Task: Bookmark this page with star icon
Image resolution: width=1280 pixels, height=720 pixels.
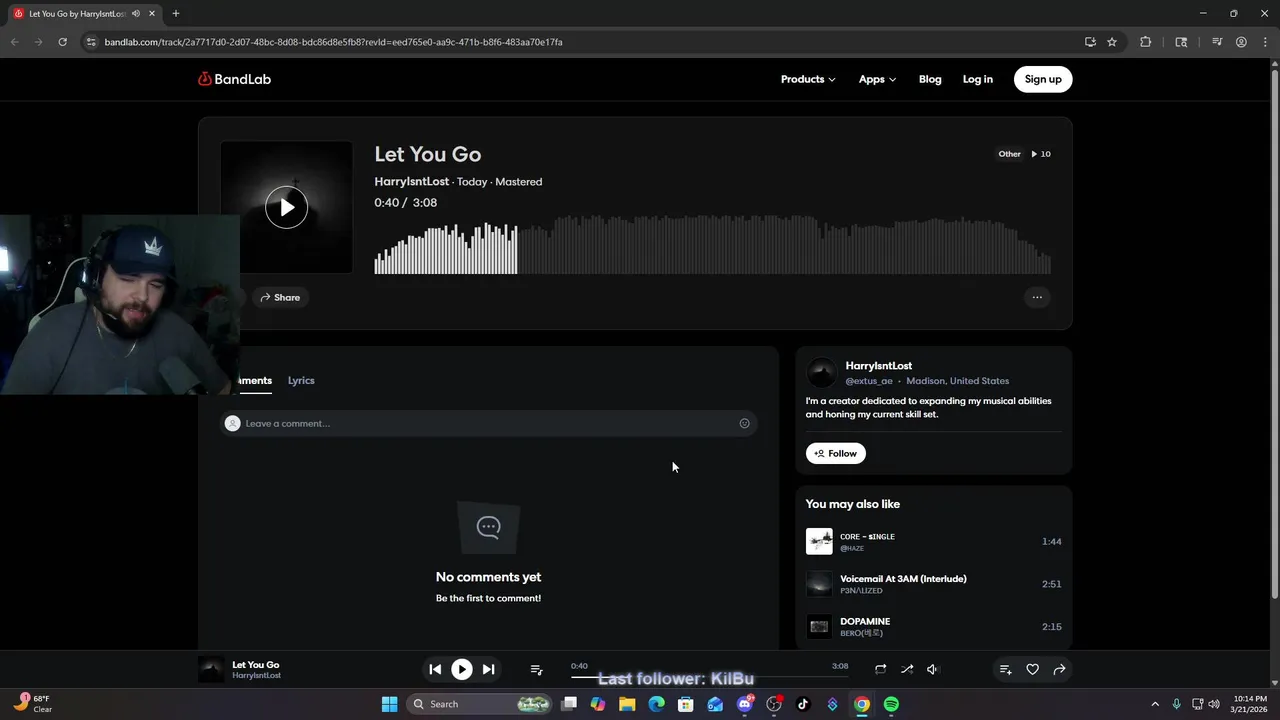Action: pyautogui.click(x=1112, y=42)
